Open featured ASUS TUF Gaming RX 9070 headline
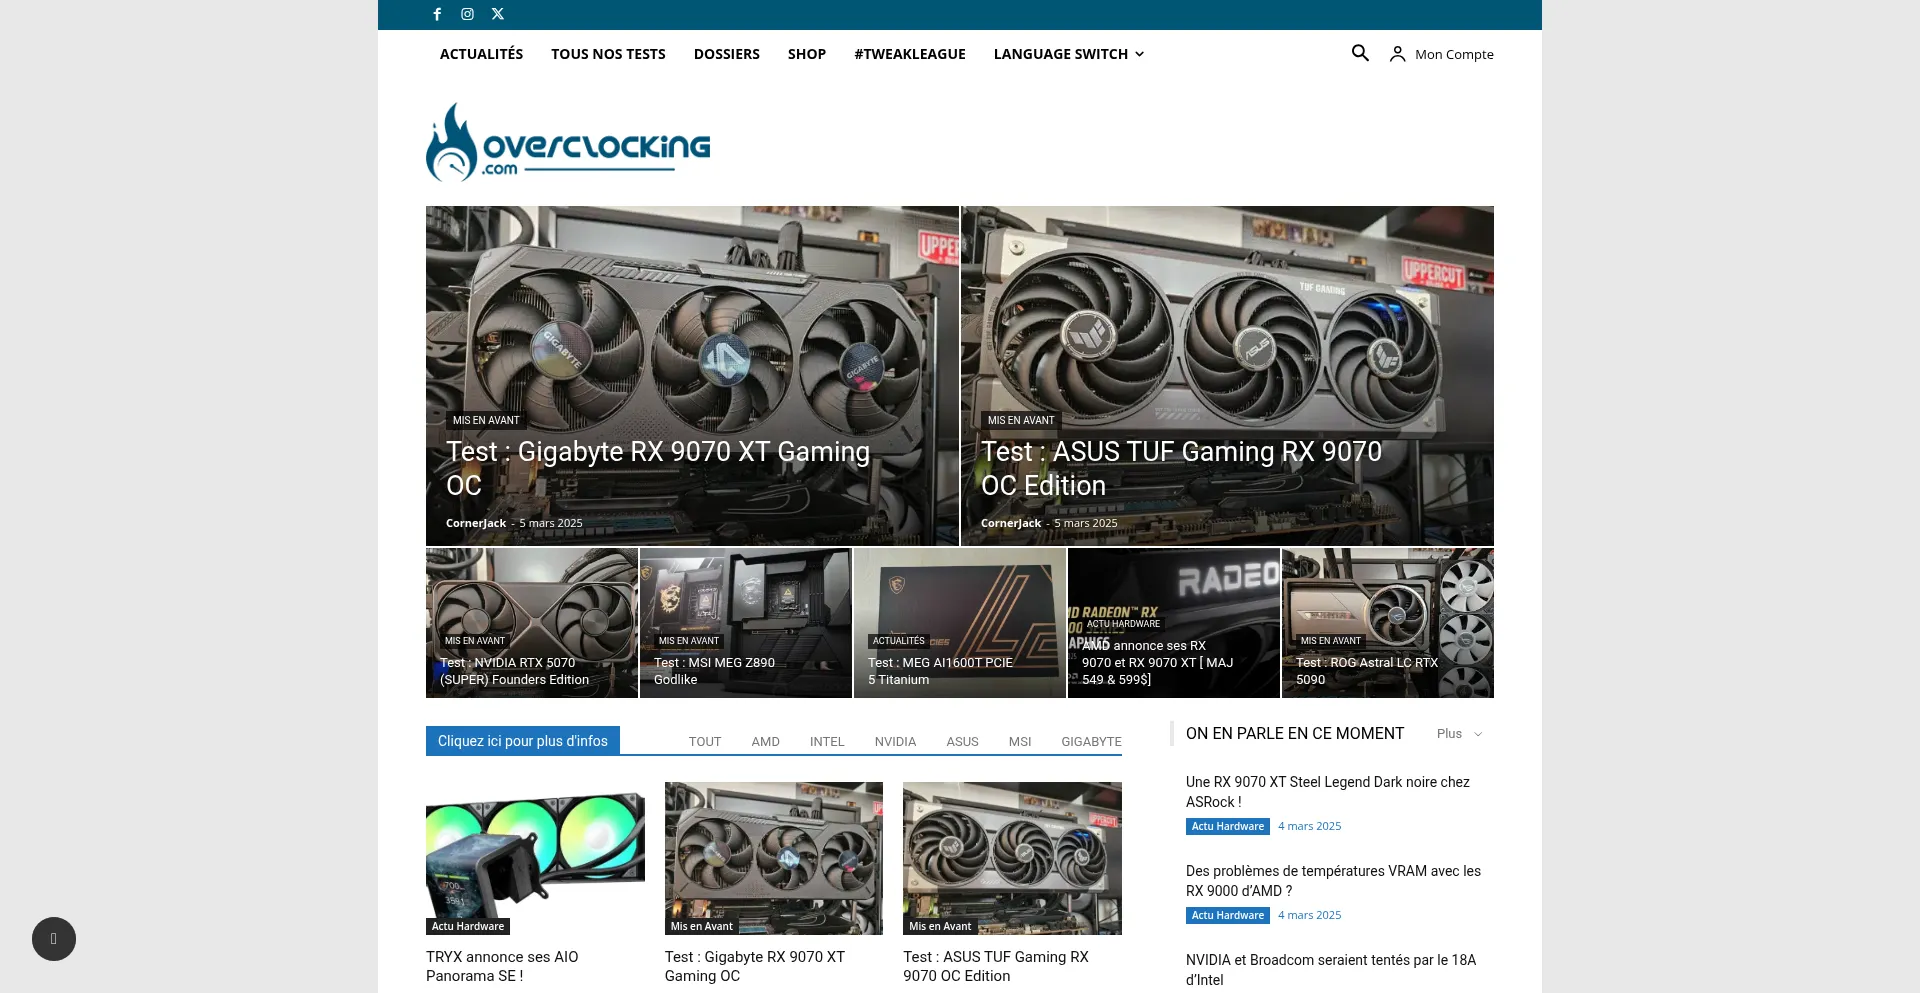The image size is (1920, 993). click(x=1181, y=468)
